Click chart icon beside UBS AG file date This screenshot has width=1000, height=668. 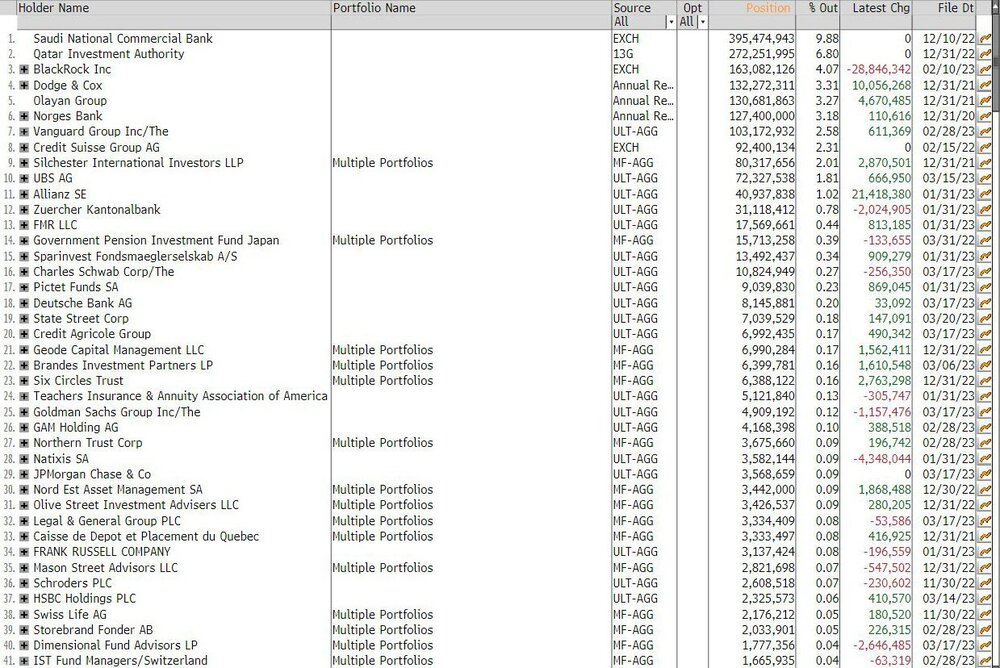point(985,179)
